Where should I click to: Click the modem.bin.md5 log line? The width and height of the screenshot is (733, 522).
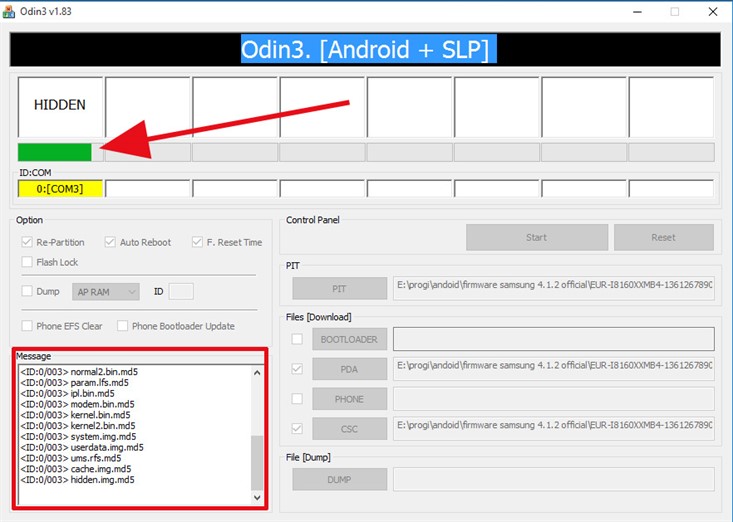click(77, 404)
